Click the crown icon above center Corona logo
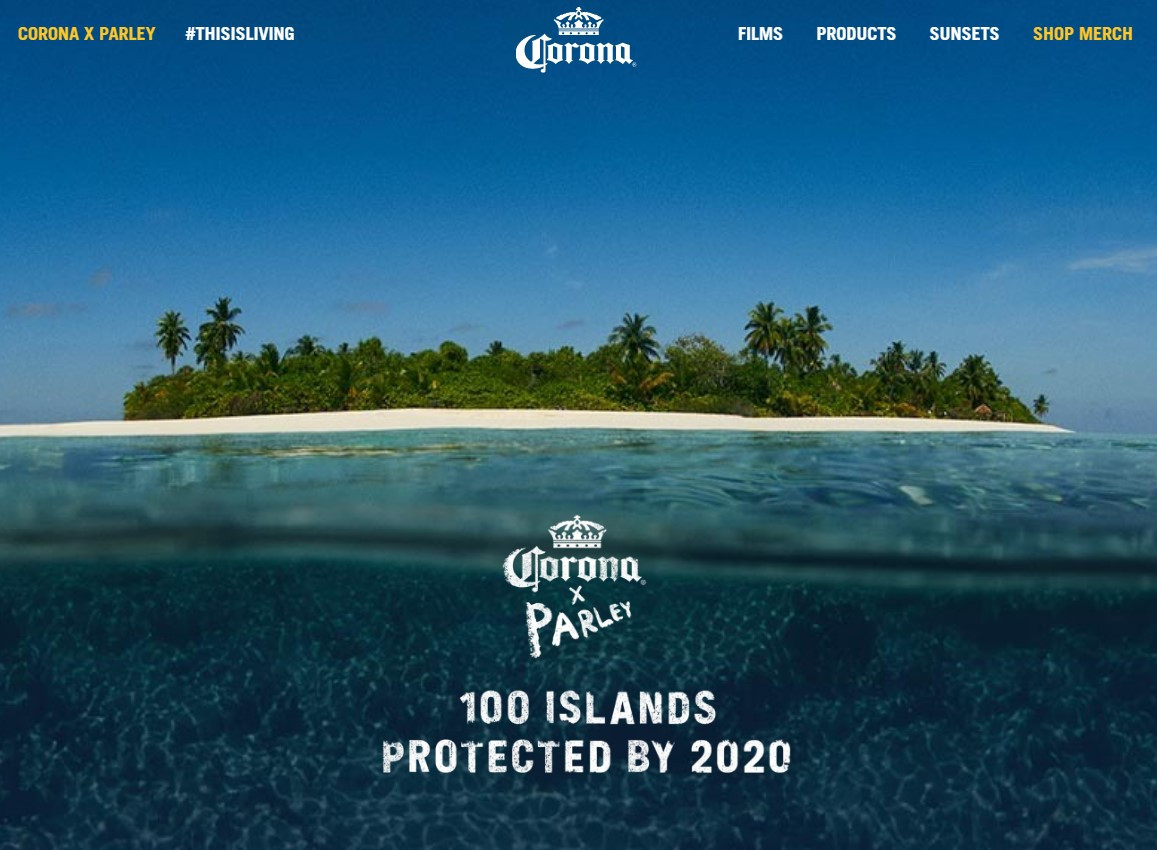Viewport: 1157px width, 850px height. point(577,532)
